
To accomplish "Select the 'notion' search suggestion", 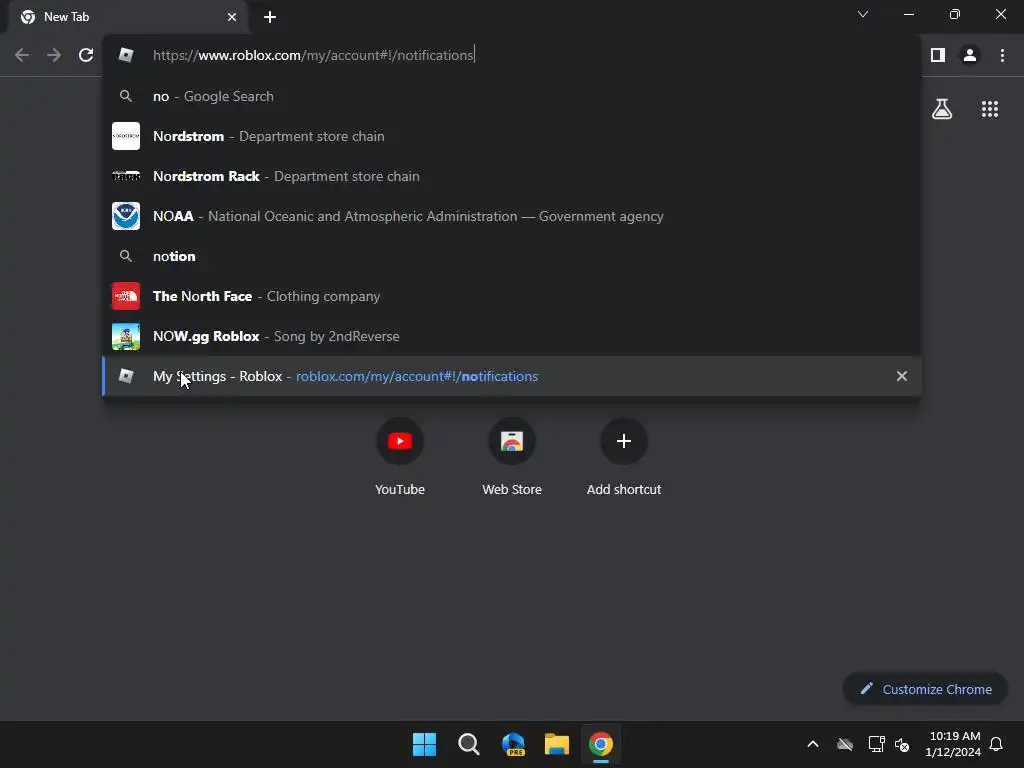I will pyautogui.click(x=512, y=256).
